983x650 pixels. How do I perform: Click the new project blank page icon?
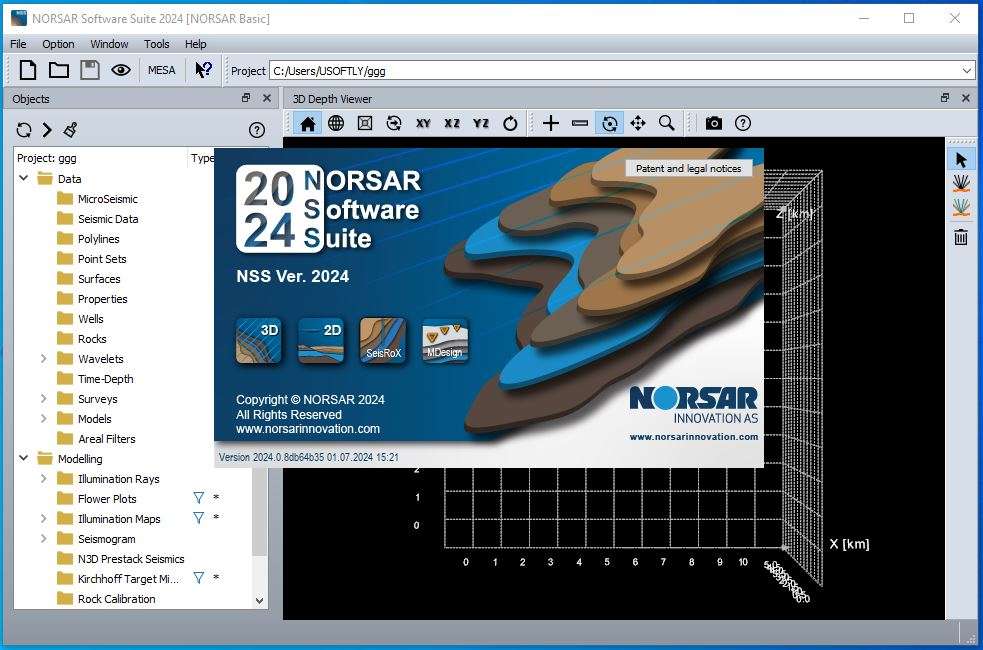click(x=28, y=70)
